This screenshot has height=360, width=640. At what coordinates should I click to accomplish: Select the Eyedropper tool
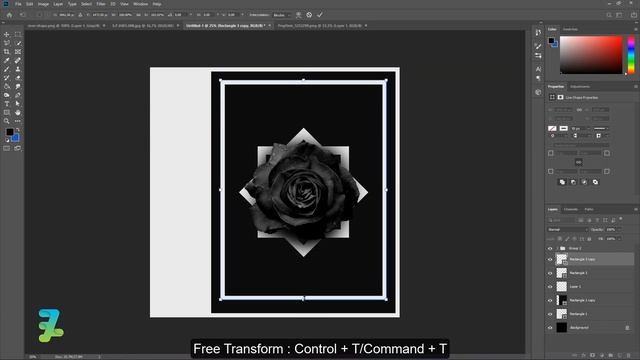click(x=7, y=60)
